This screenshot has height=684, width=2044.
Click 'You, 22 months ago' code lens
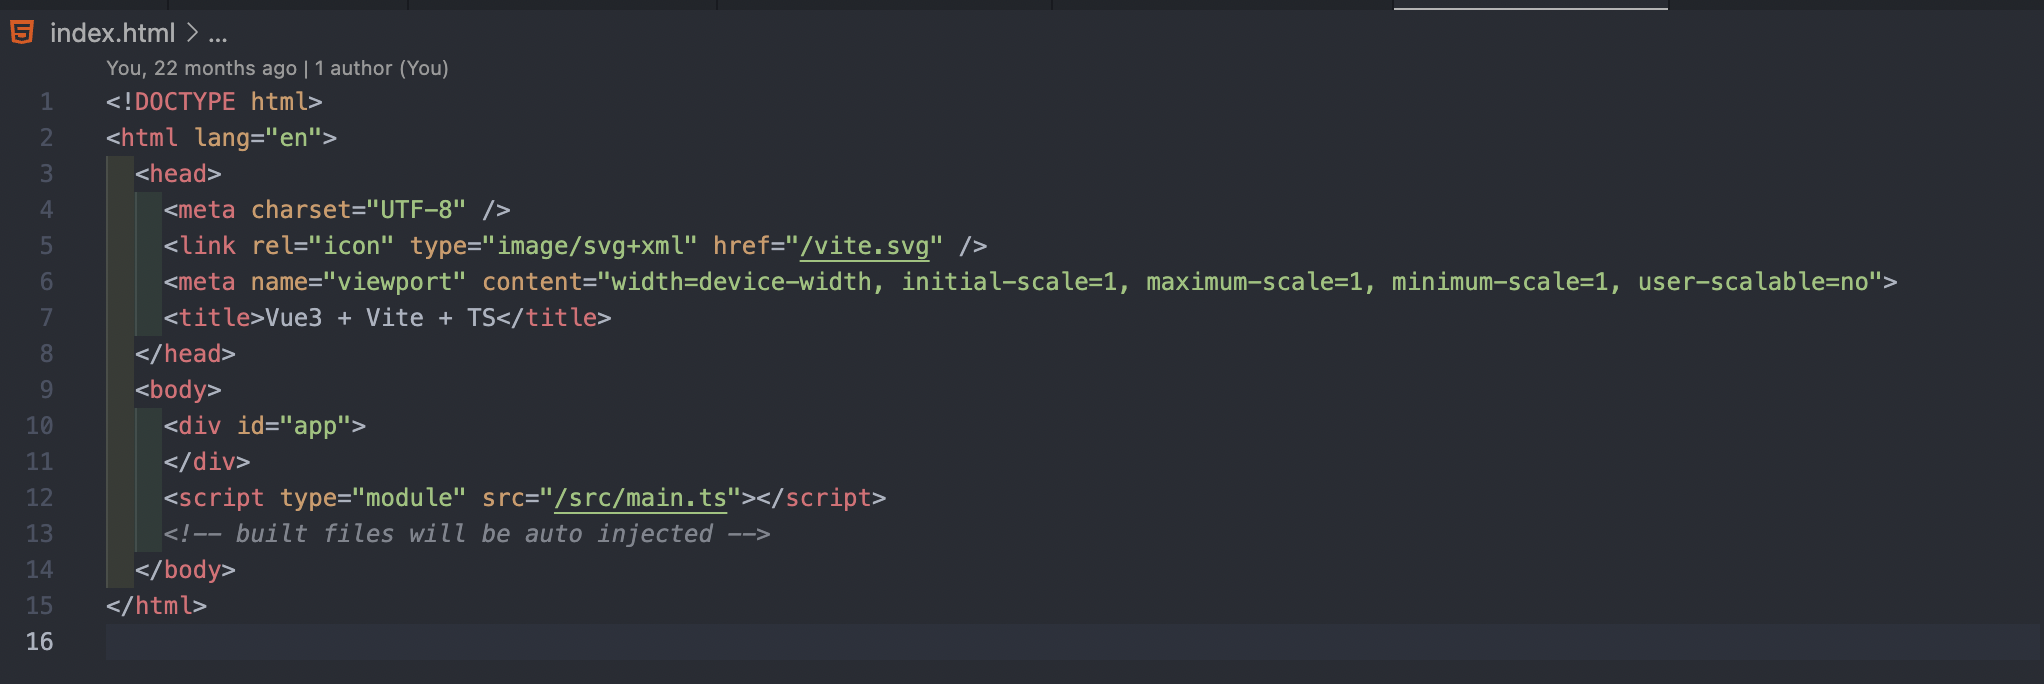pyautogui.click(x=201, y=68)
